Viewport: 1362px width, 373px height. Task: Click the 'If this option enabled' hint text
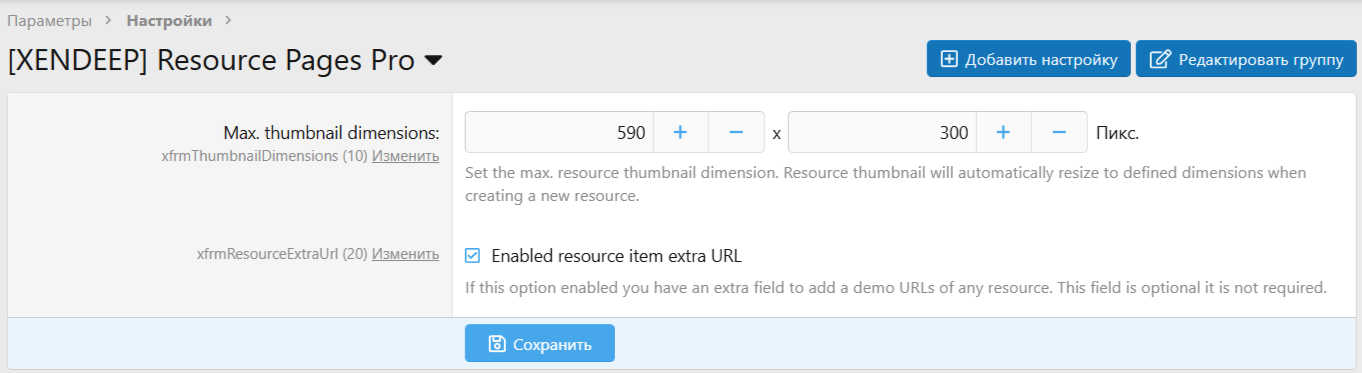(896, 288)
